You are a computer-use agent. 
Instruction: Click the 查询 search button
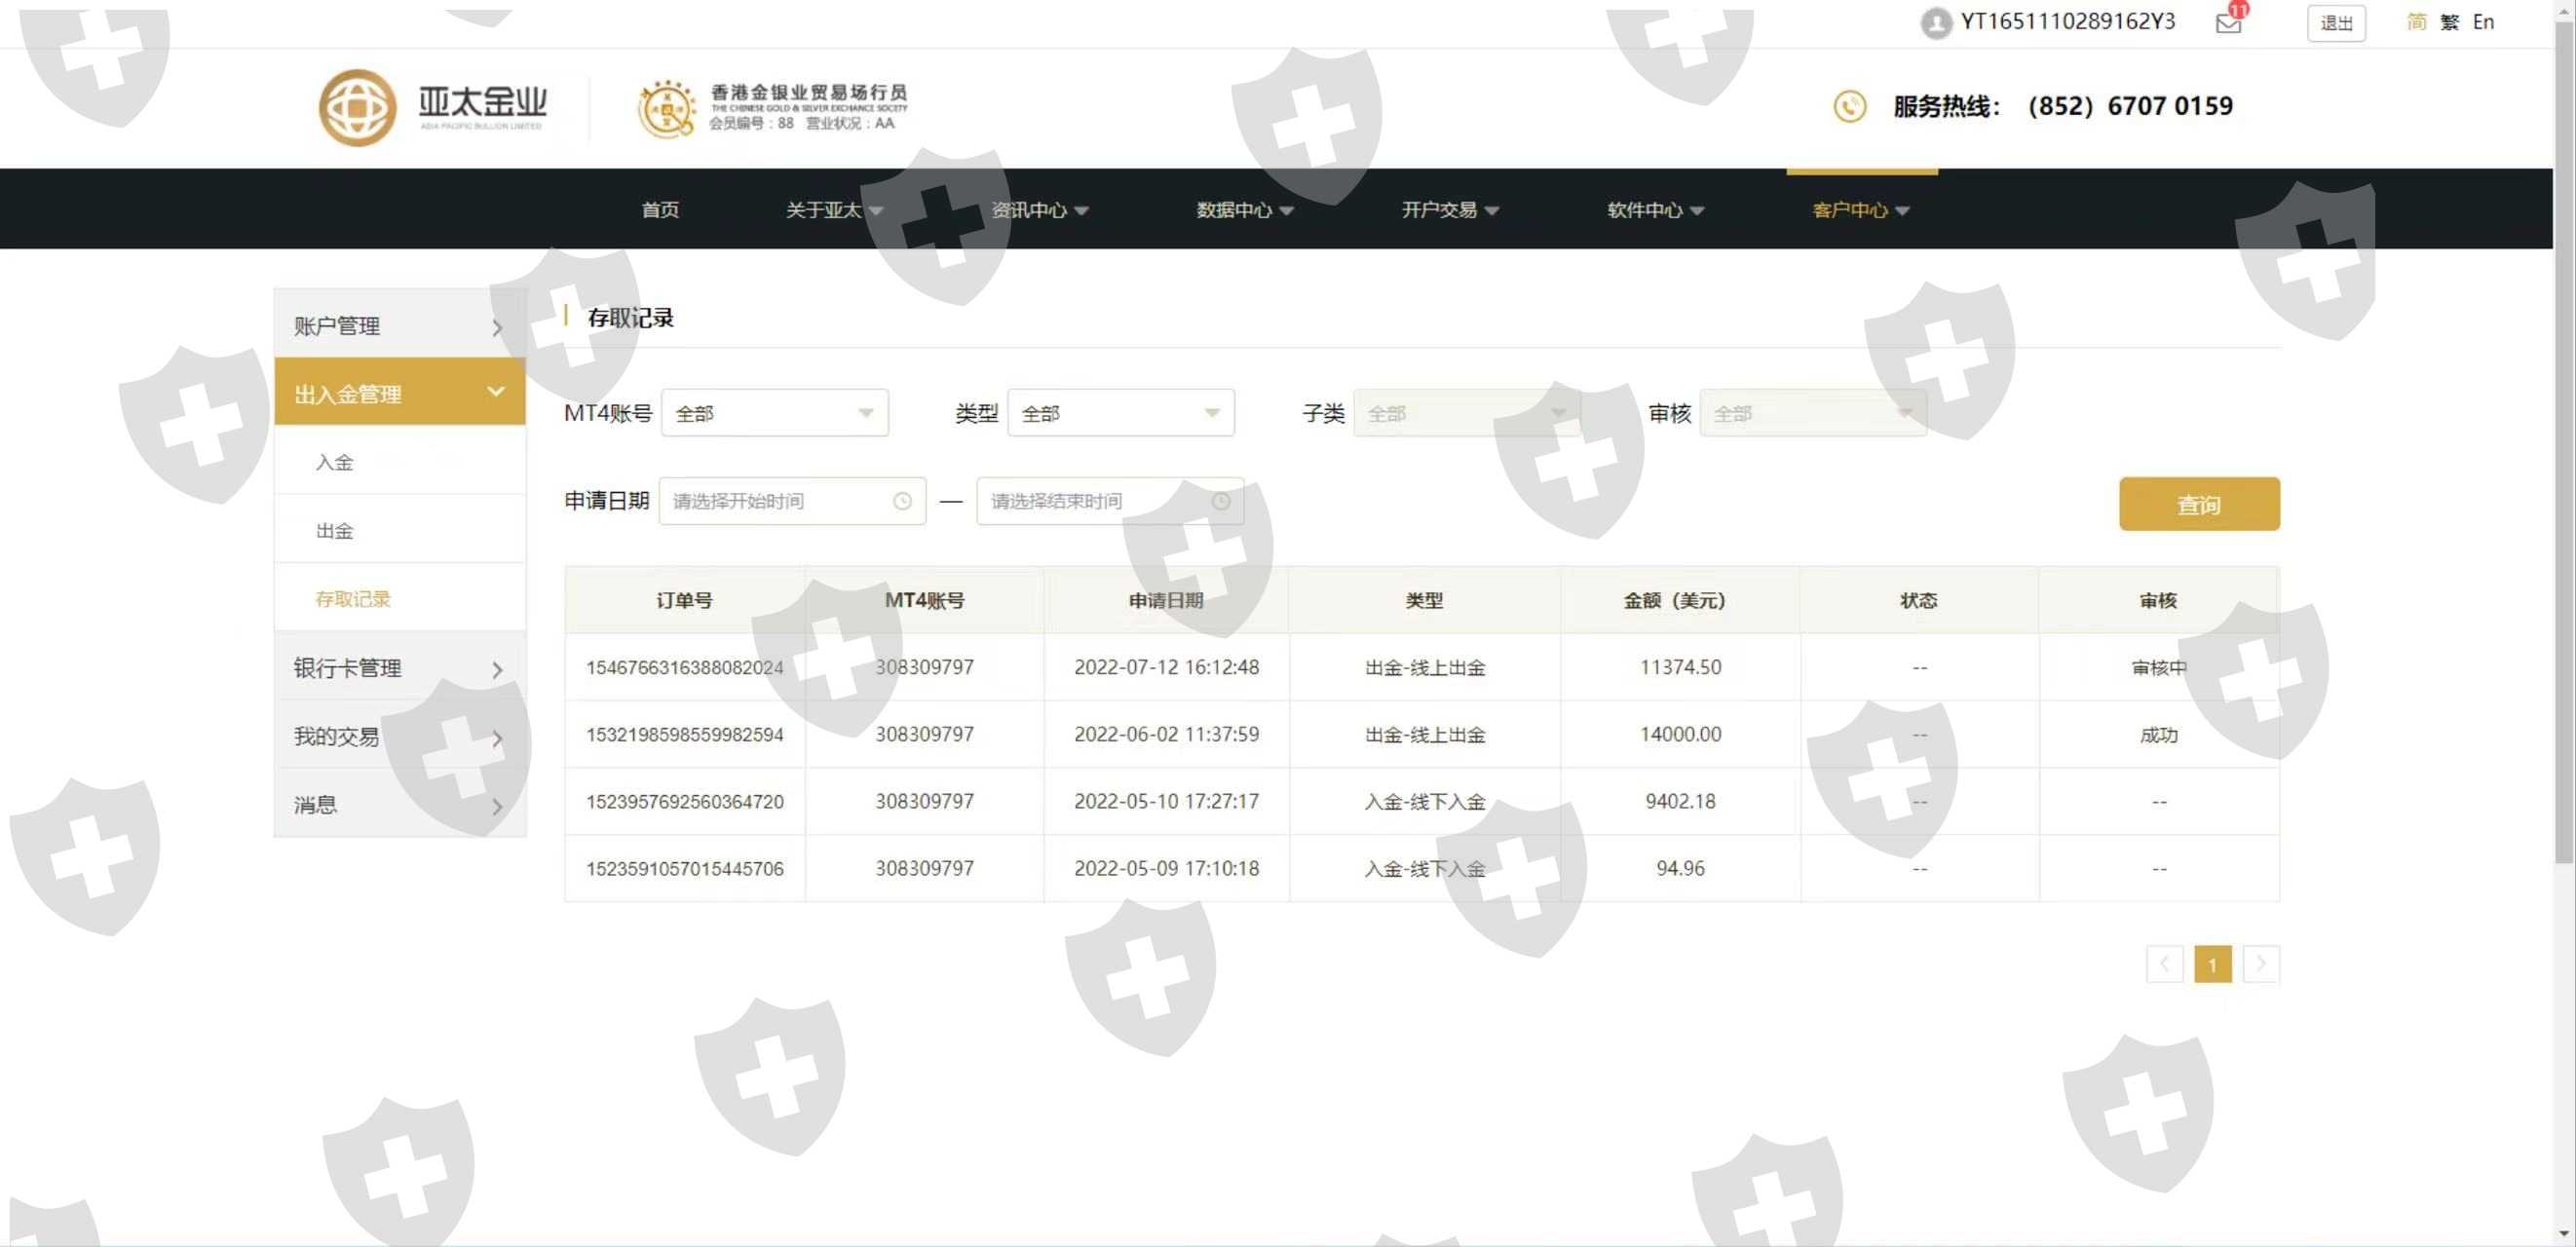pyautogui.click(x=2198, y=504)
